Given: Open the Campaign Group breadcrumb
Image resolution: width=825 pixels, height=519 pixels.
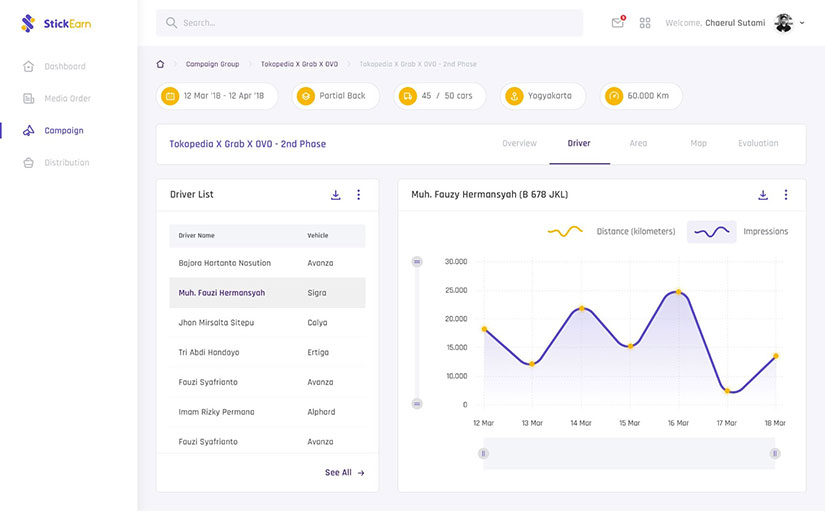Looking at the screenshot, I should [212, 64].
